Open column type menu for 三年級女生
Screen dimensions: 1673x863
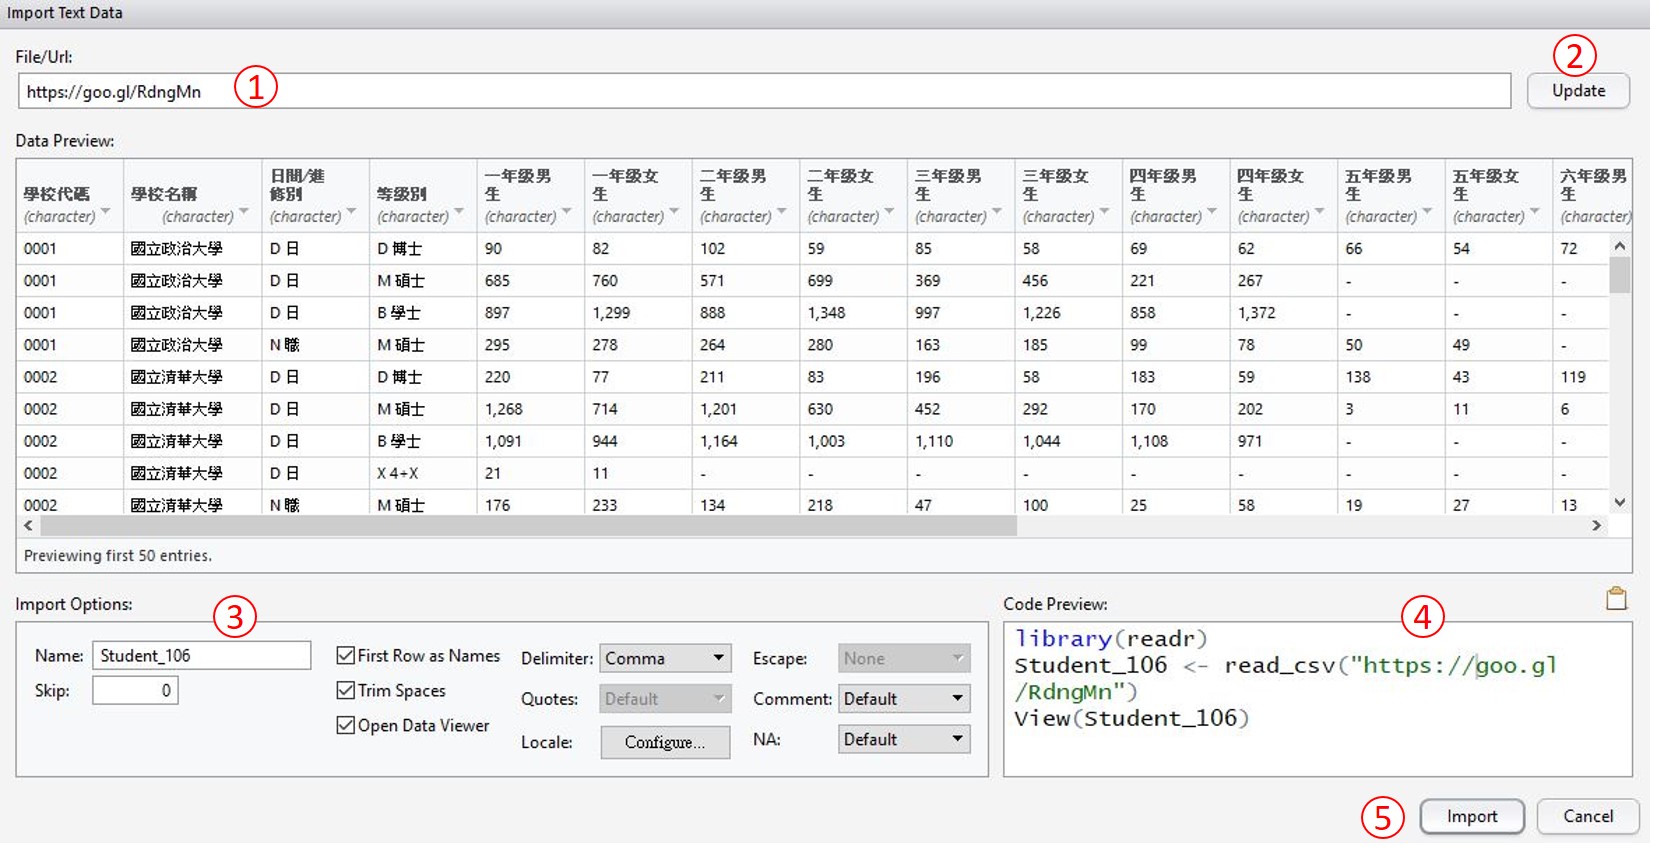(1104, 212)
